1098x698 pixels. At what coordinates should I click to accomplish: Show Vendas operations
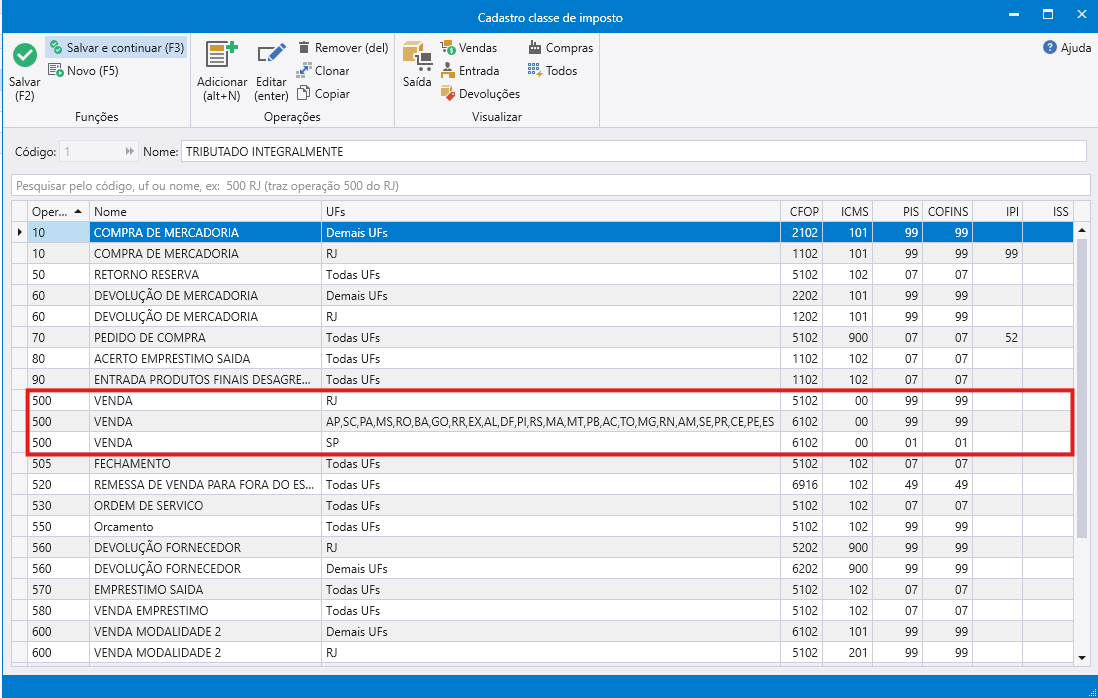[468, 48]
